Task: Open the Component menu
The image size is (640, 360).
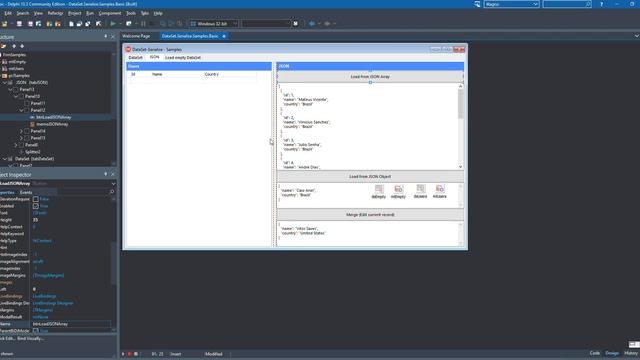Action: pyautogui.click(x=110, y=13)
